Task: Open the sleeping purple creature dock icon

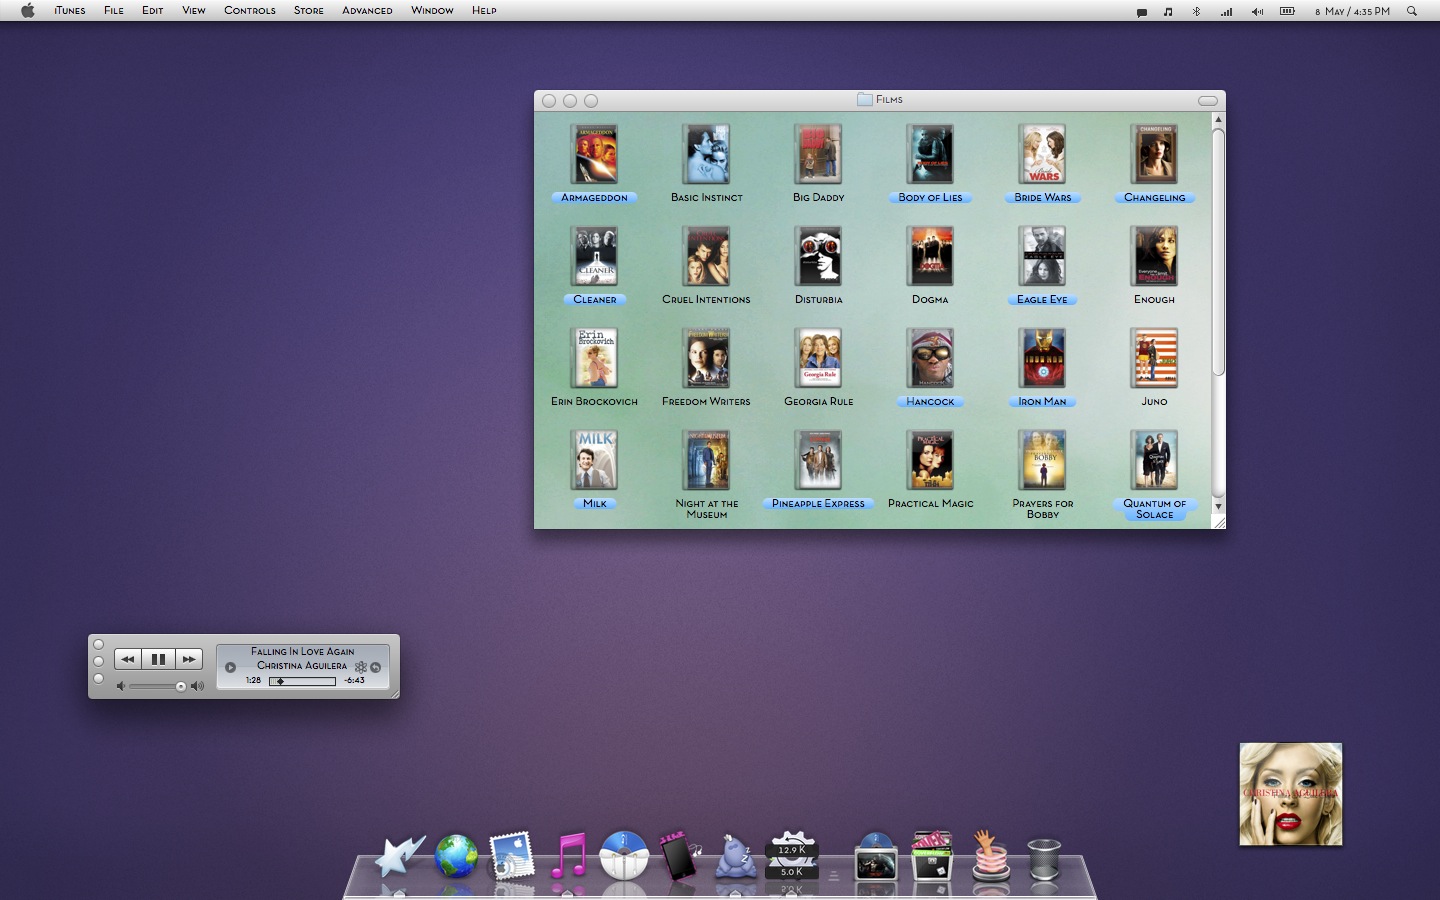Action: coord(735,857)
